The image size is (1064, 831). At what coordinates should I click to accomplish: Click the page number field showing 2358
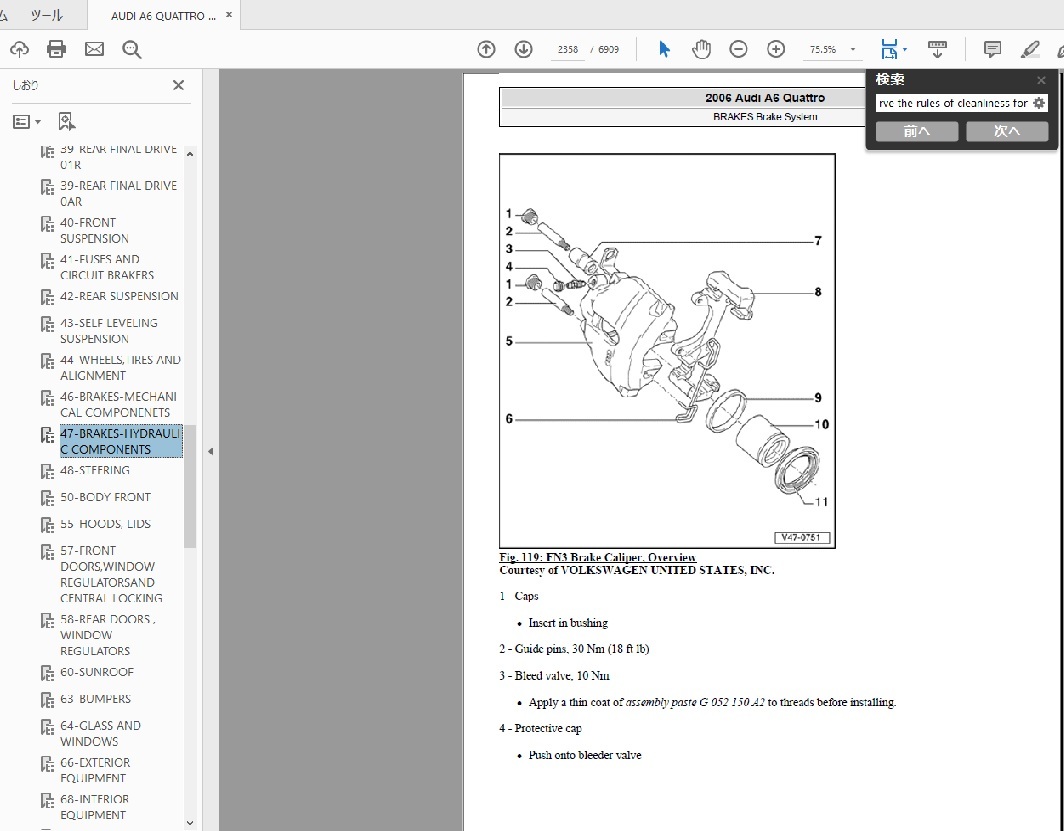[x=567, y=50]
